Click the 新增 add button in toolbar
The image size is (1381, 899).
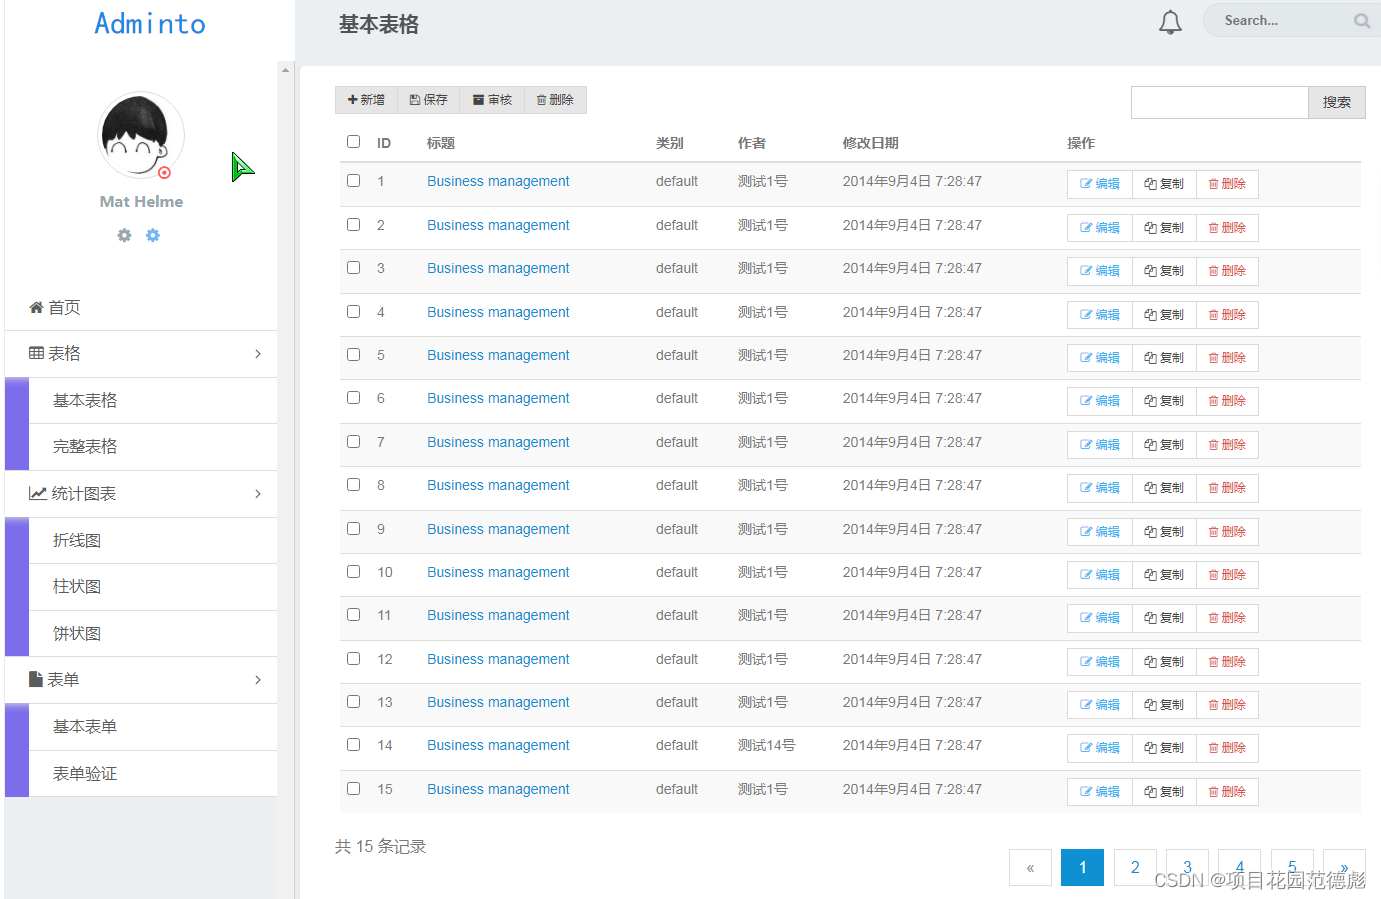click(366, 100)
